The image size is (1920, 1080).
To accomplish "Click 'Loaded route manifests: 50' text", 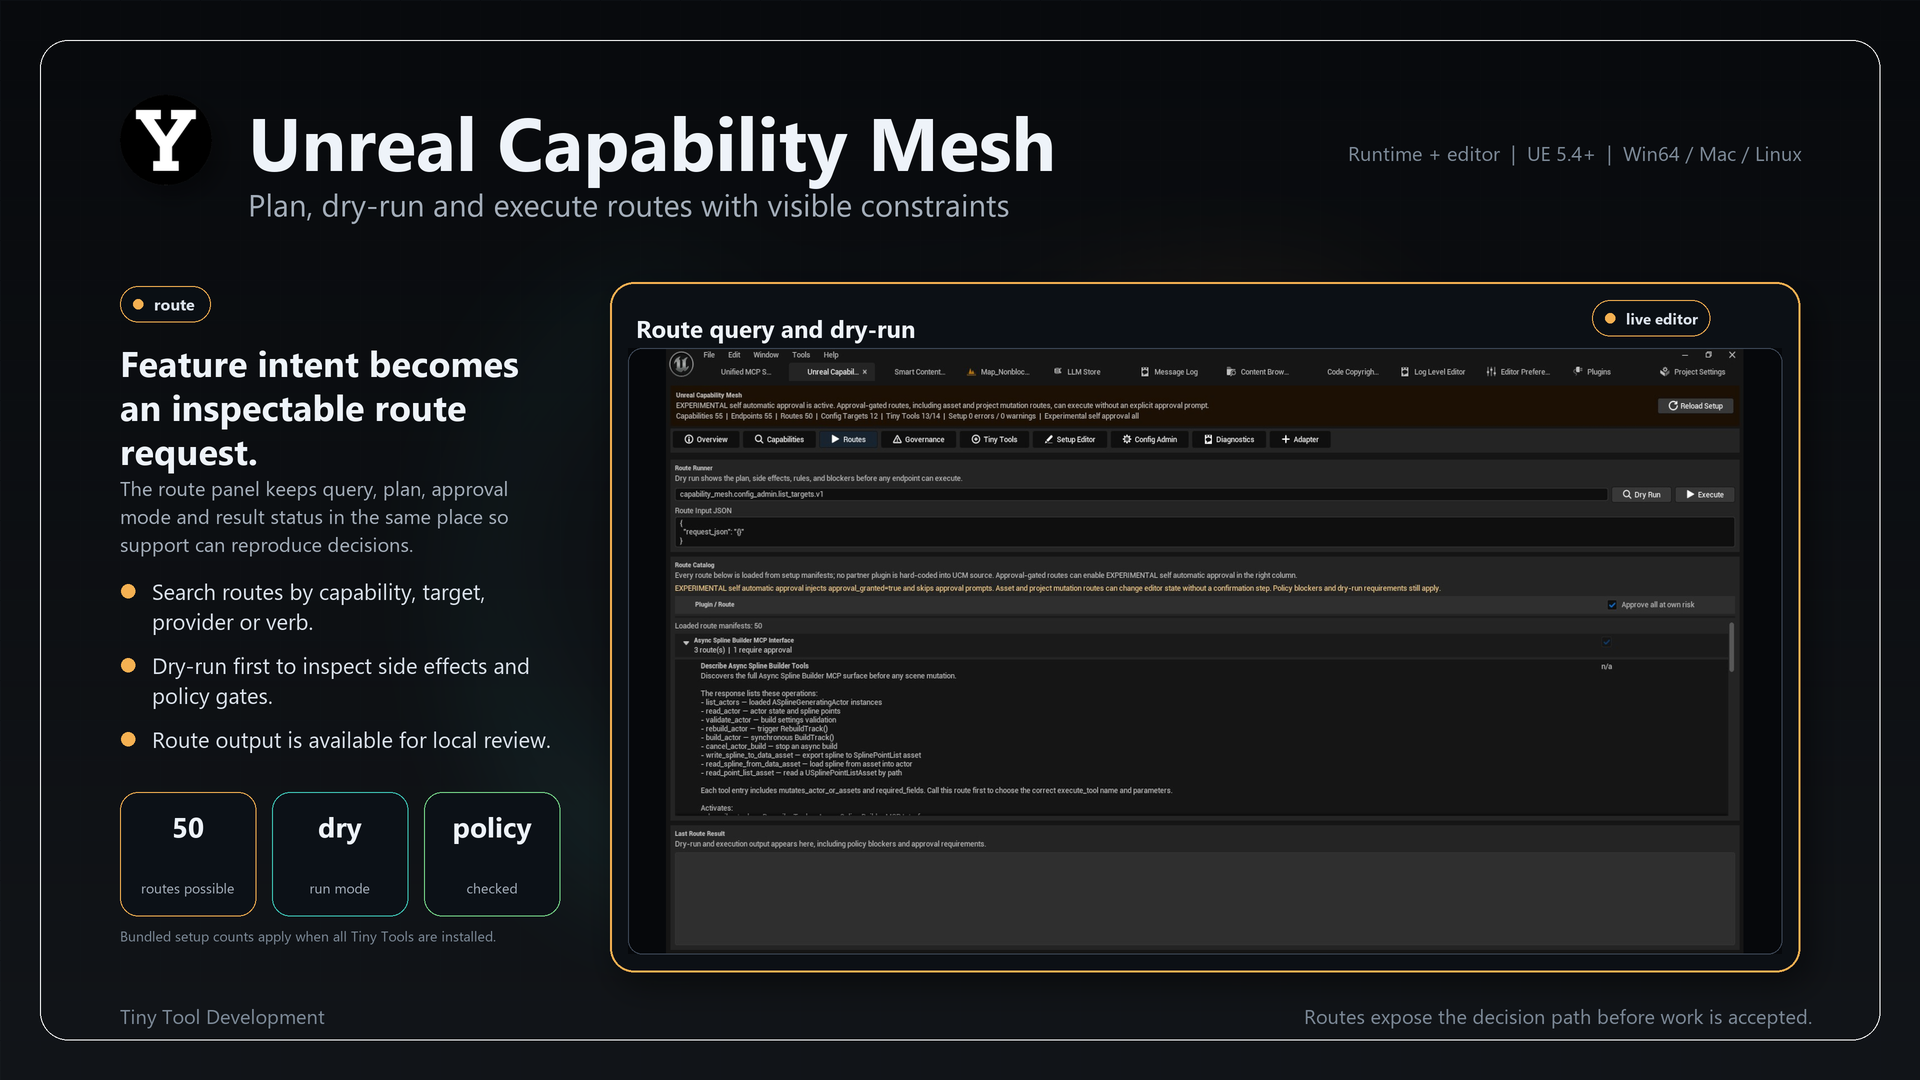I will pyautogui.click(x=718, y=626).
